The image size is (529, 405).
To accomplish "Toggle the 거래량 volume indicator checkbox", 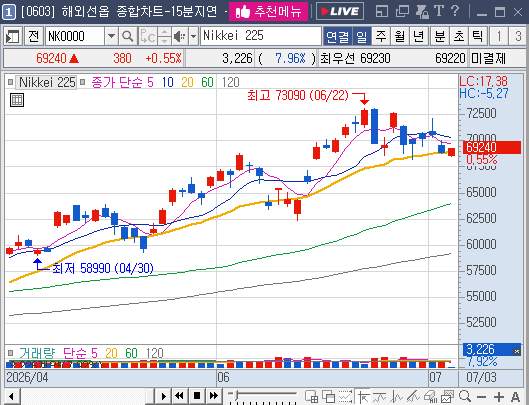I will pos(10,353).
